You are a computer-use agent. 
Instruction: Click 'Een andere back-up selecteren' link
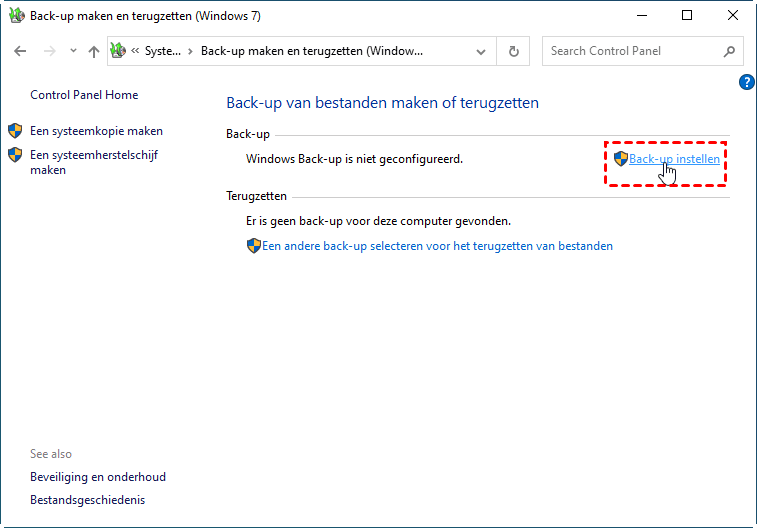point(437,246)
